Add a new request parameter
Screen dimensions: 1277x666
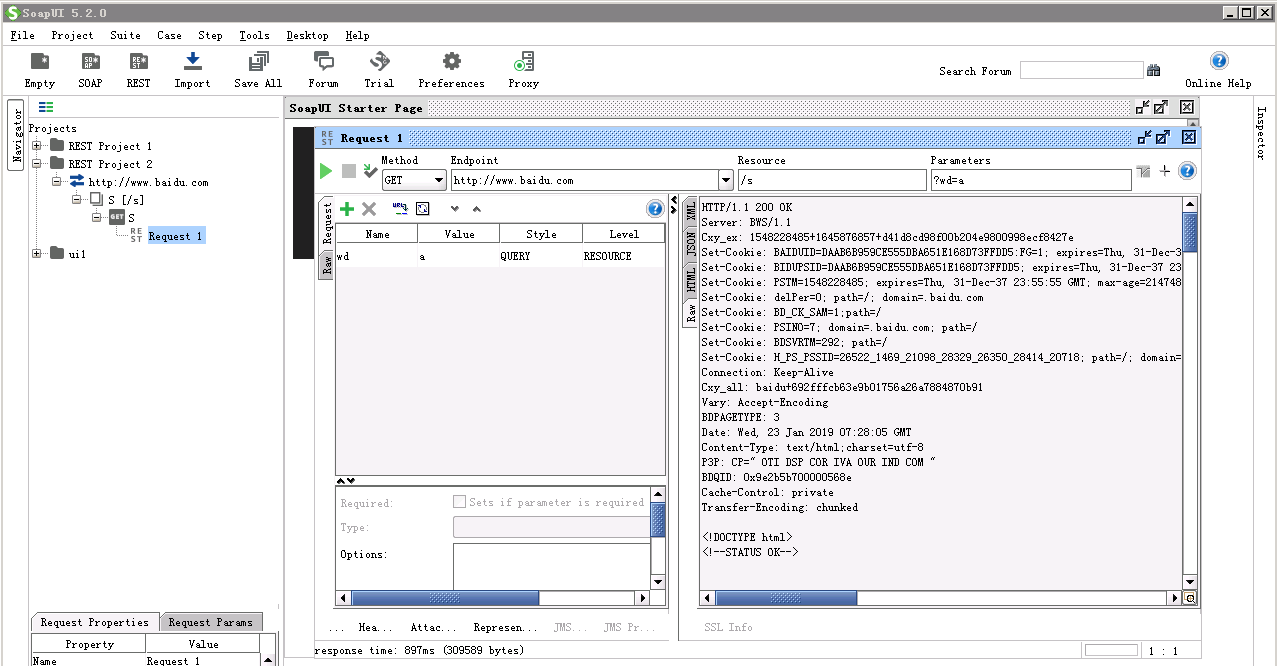coord(346,208)
